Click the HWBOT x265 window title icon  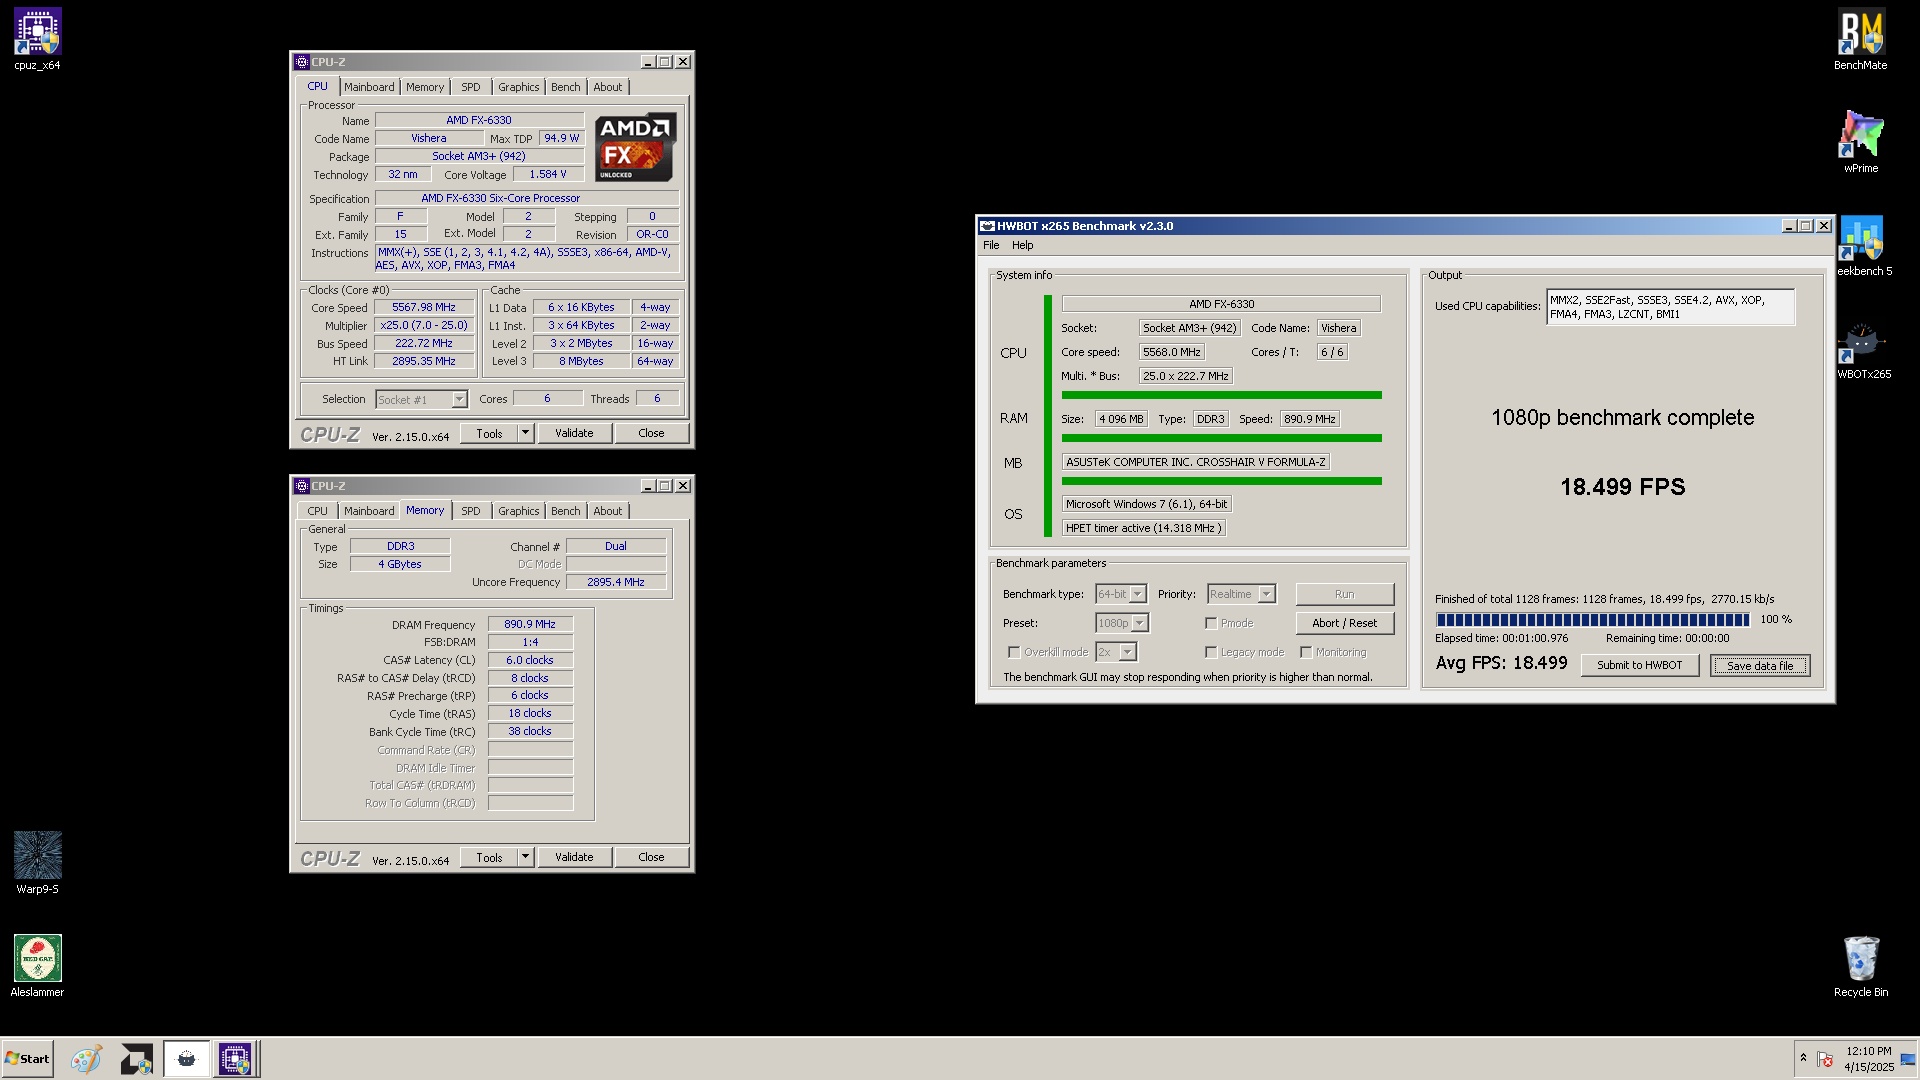click(987, 226)
